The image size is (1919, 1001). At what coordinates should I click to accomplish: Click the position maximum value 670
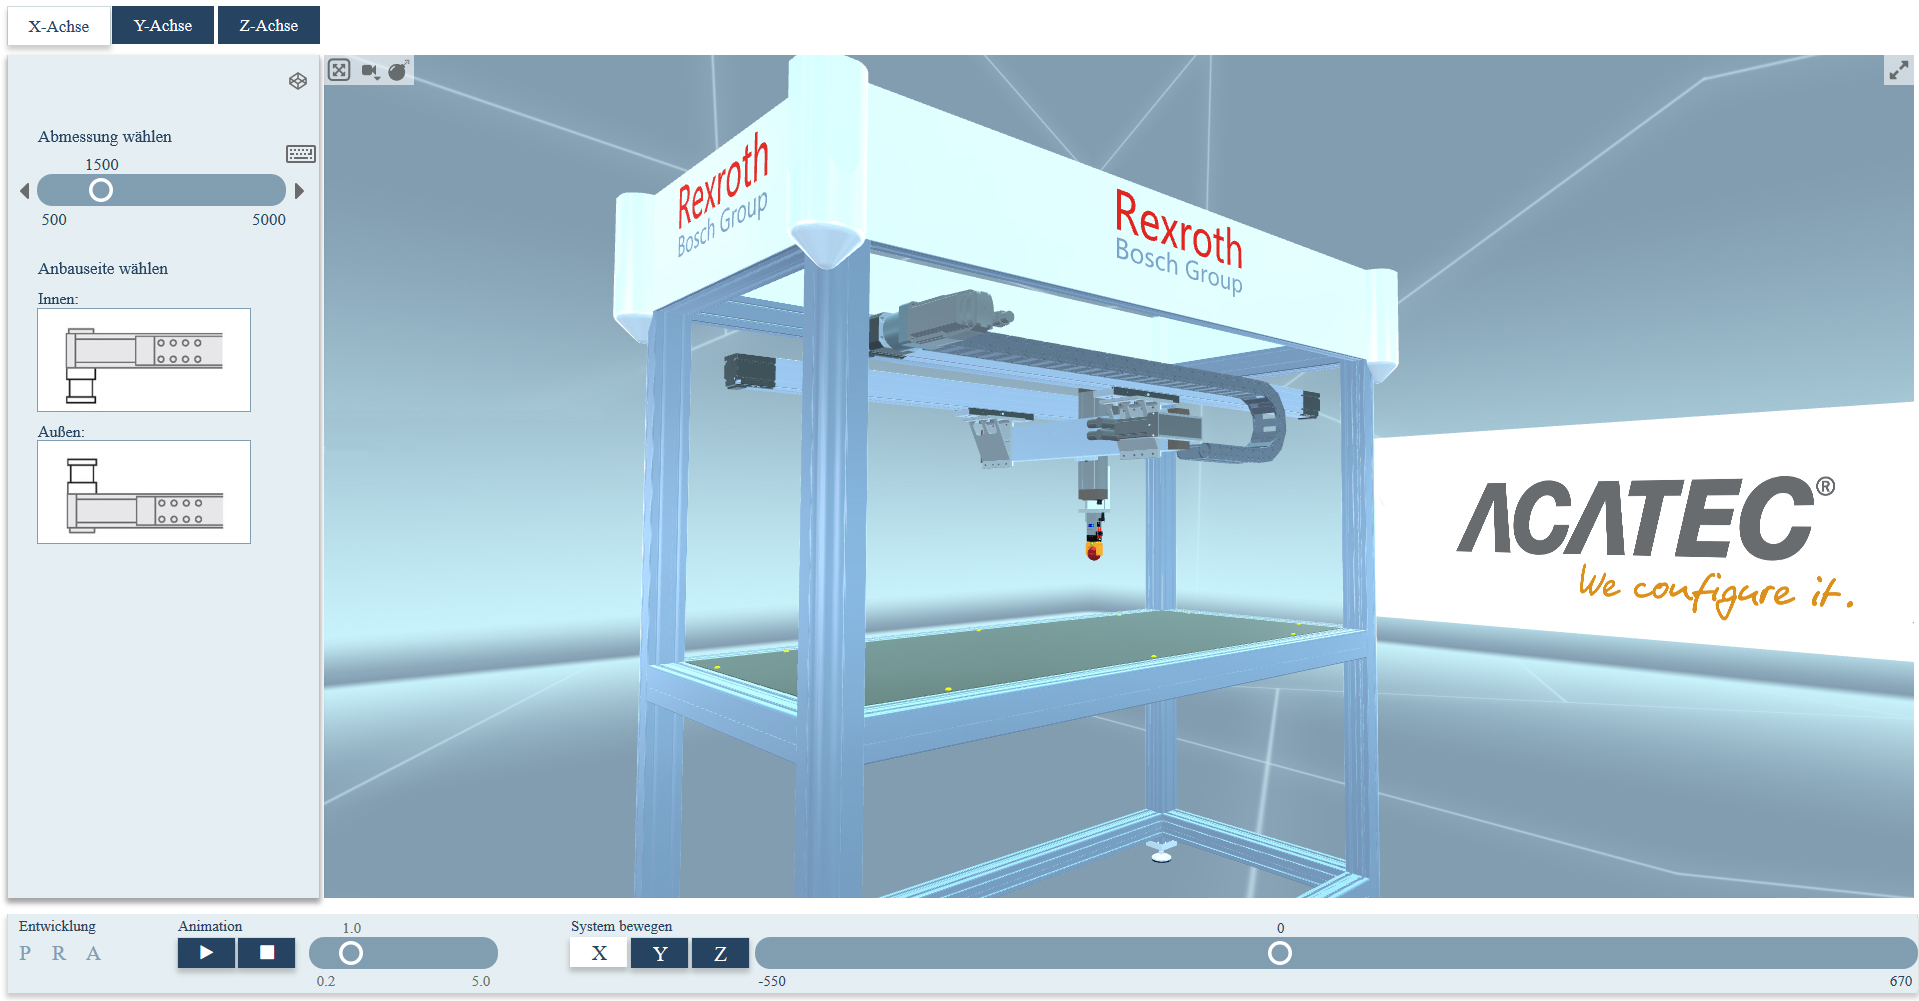click(1900, 982)
